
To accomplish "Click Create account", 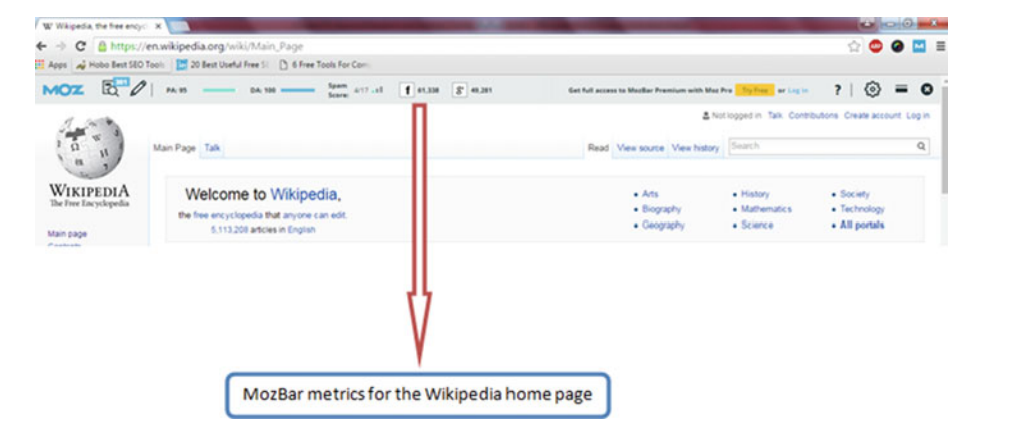I will point(873,116).
